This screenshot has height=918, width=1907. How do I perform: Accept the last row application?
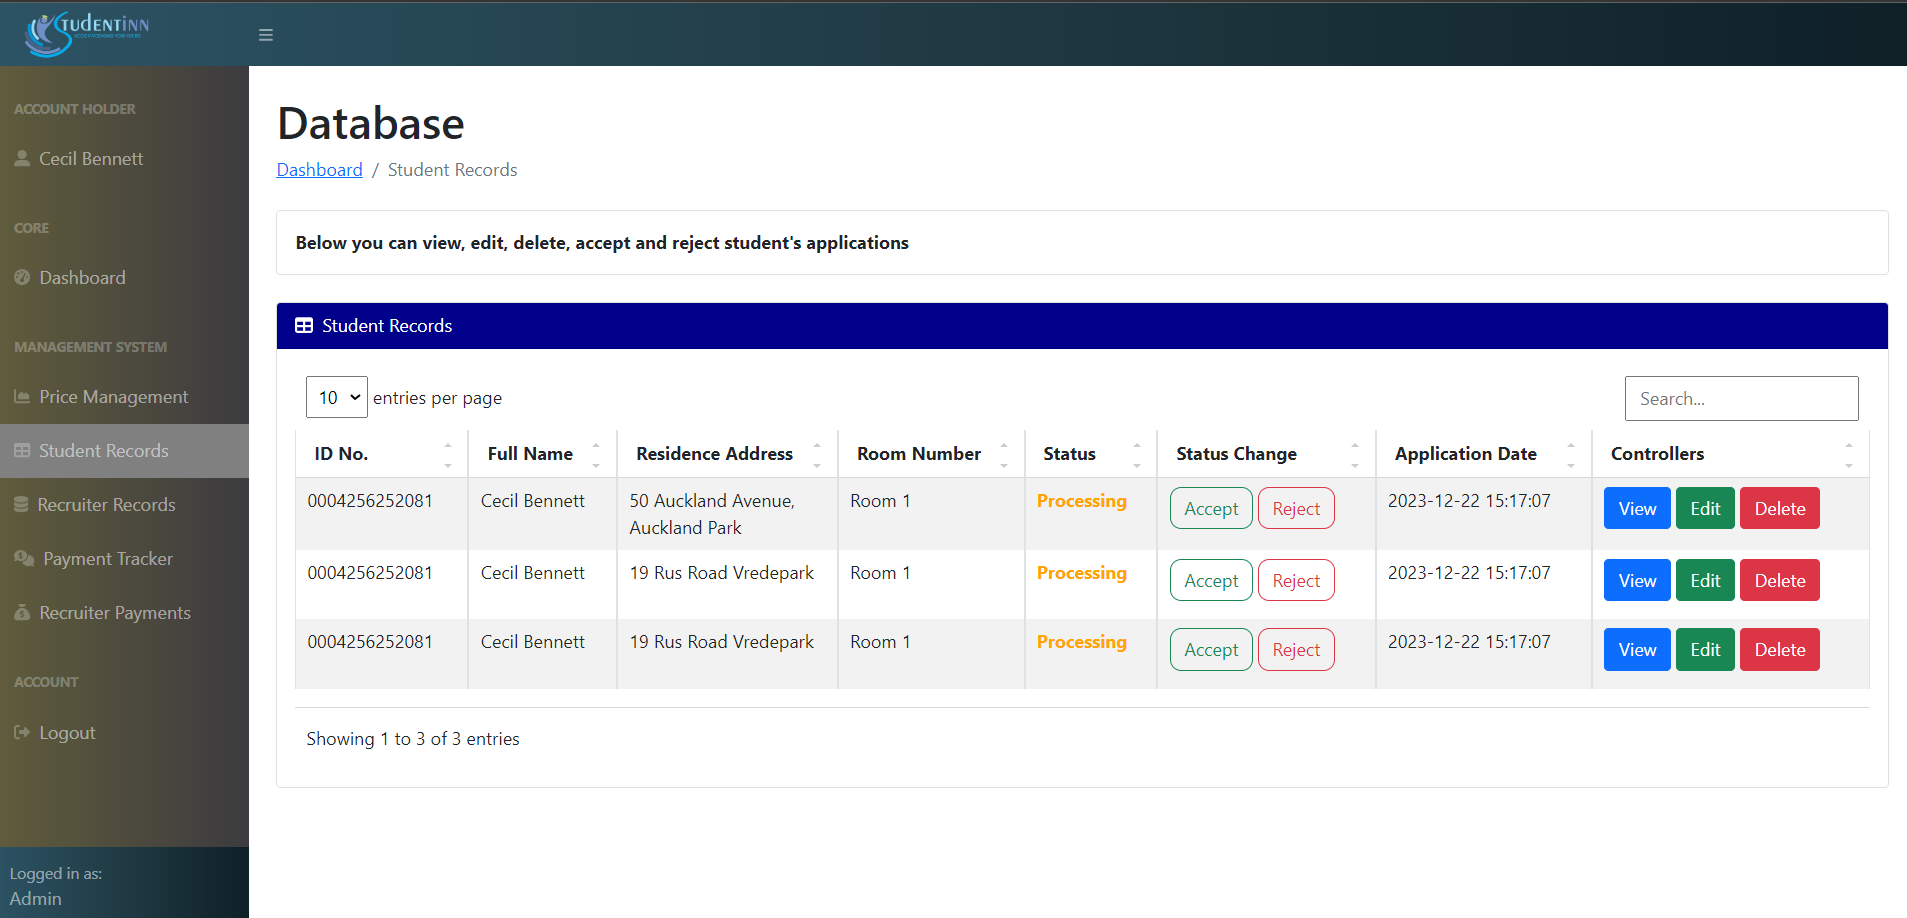[x=1211, y=649]
